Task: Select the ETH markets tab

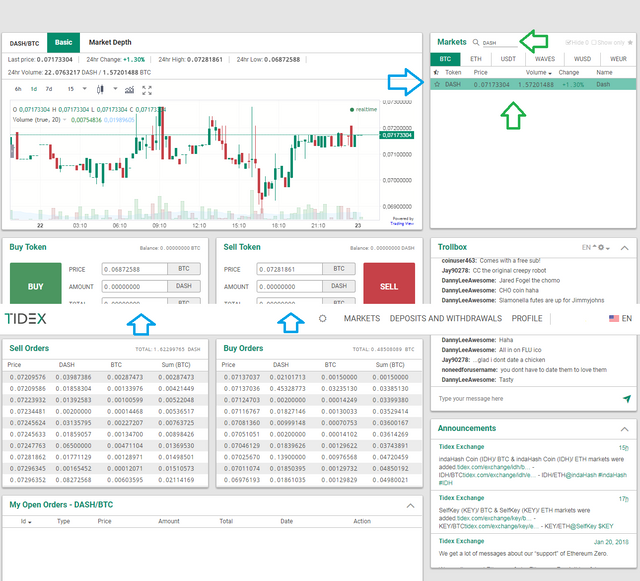Action: (476, 59)
